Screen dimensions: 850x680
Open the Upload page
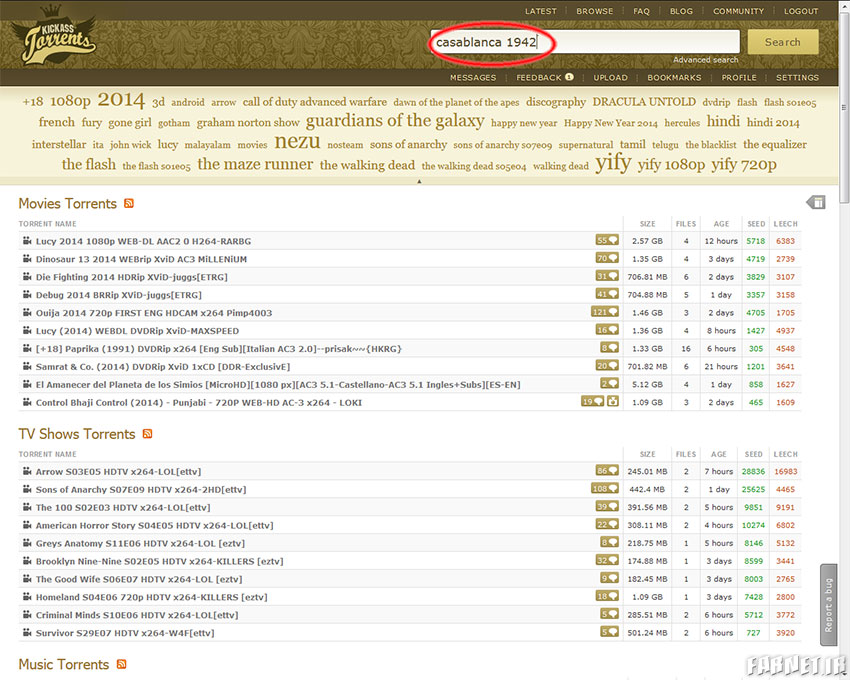coord(610,77)
